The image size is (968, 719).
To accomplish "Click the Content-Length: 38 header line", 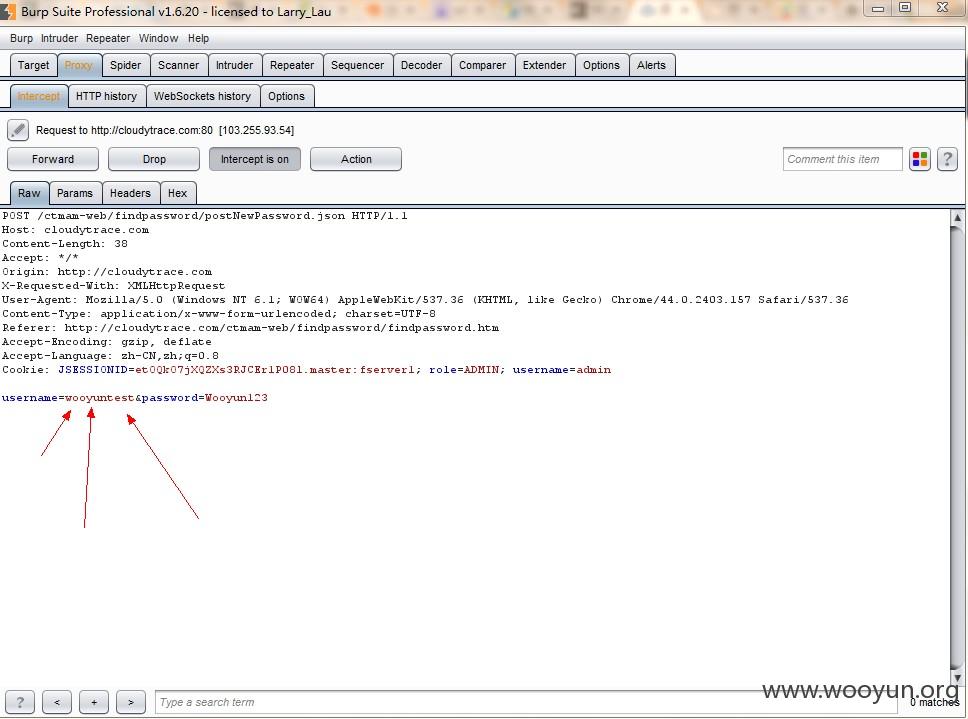I will click(x=65, y=244).
